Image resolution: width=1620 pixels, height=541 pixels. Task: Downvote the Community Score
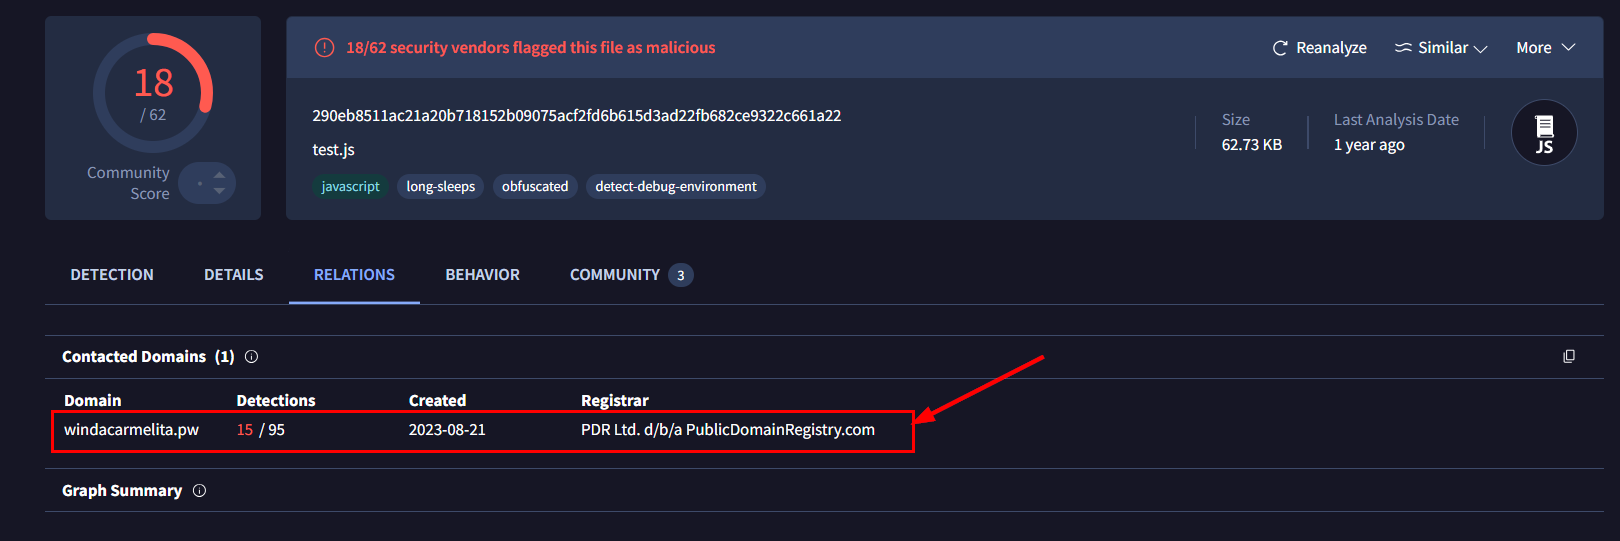[x=220, y=191]
